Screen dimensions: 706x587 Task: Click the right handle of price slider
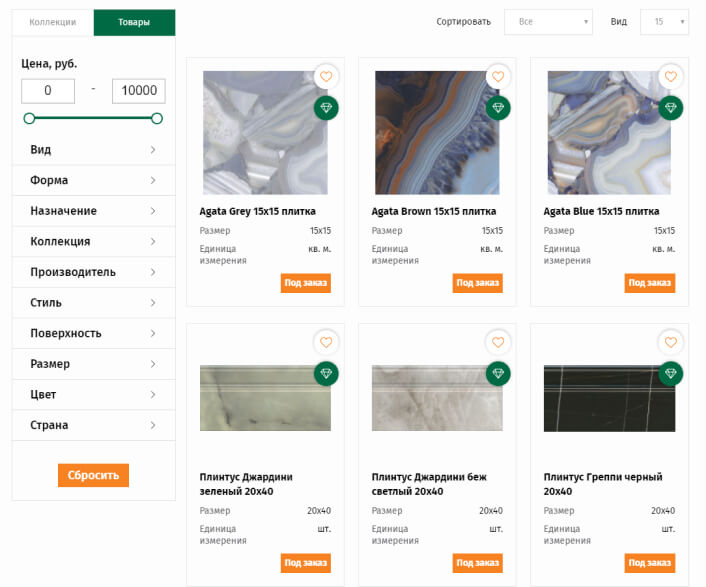tap(157, 118)
